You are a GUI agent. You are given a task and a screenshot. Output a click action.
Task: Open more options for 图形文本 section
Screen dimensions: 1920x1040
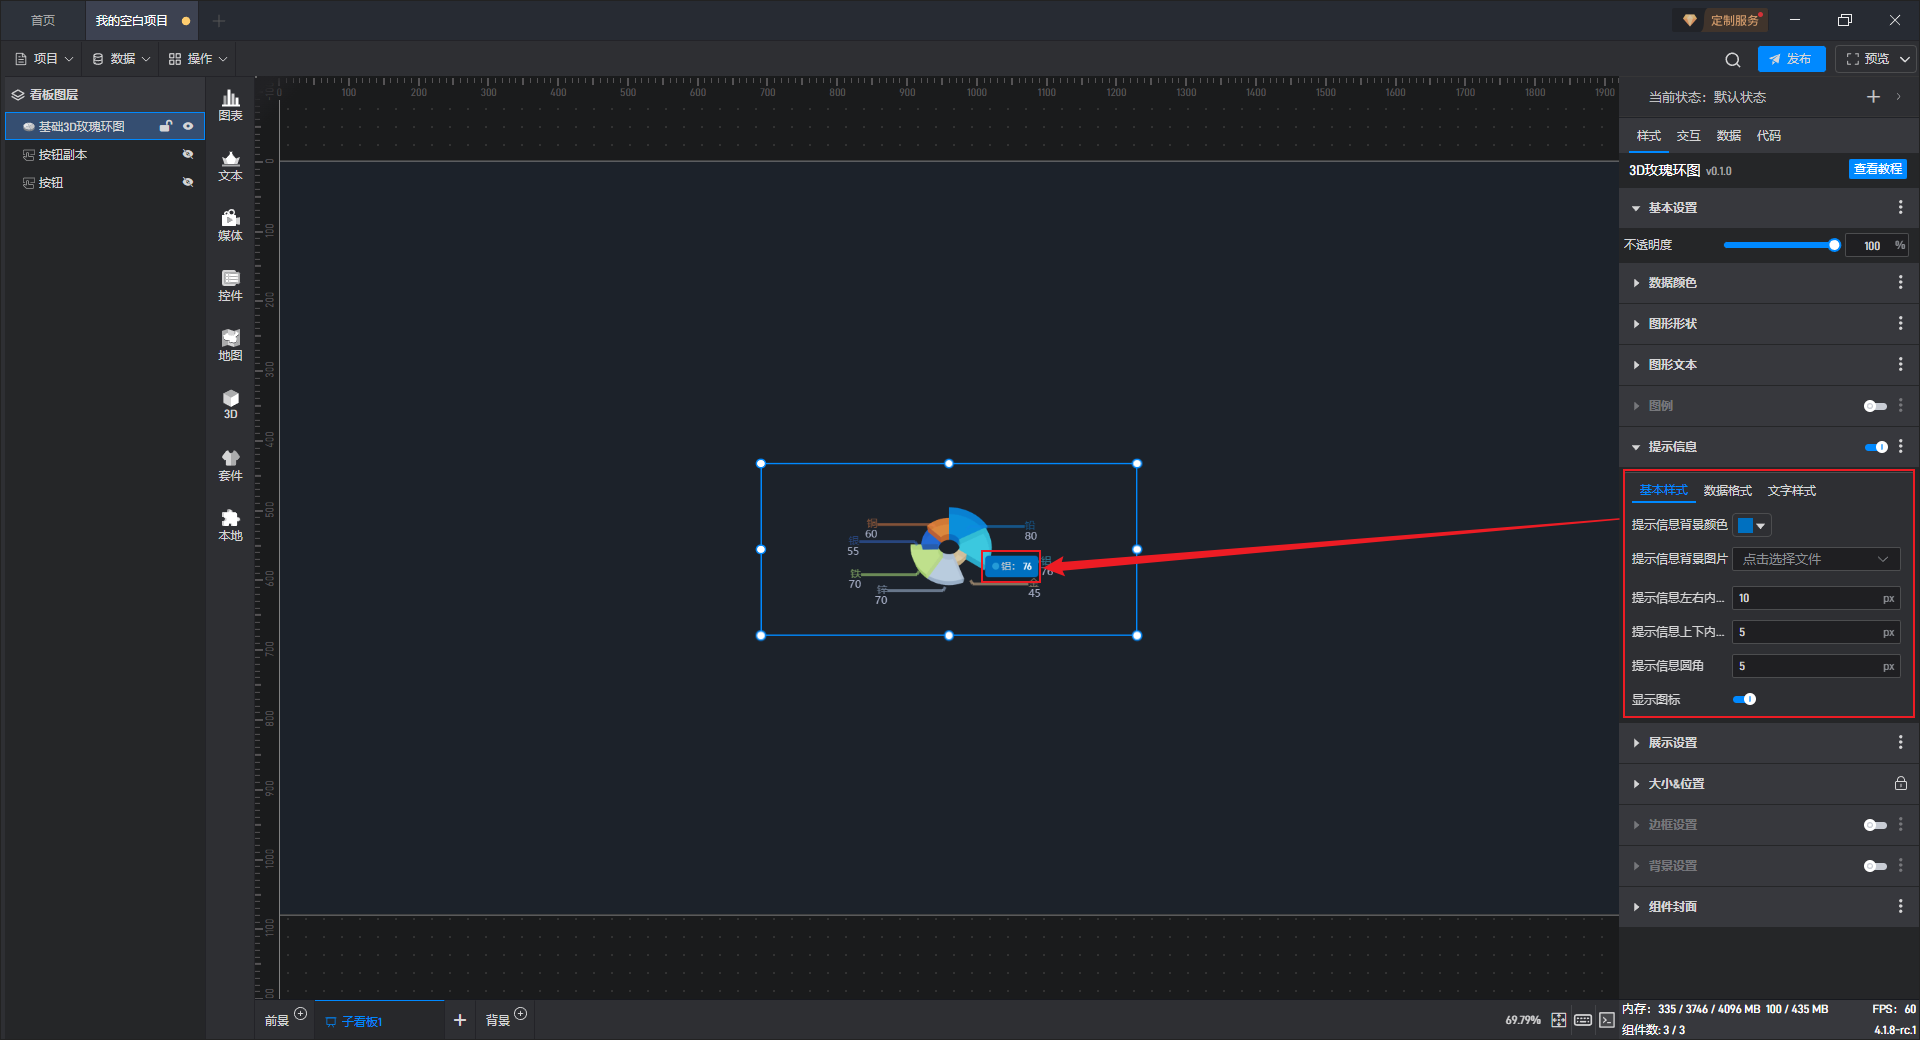(1900, 364)
